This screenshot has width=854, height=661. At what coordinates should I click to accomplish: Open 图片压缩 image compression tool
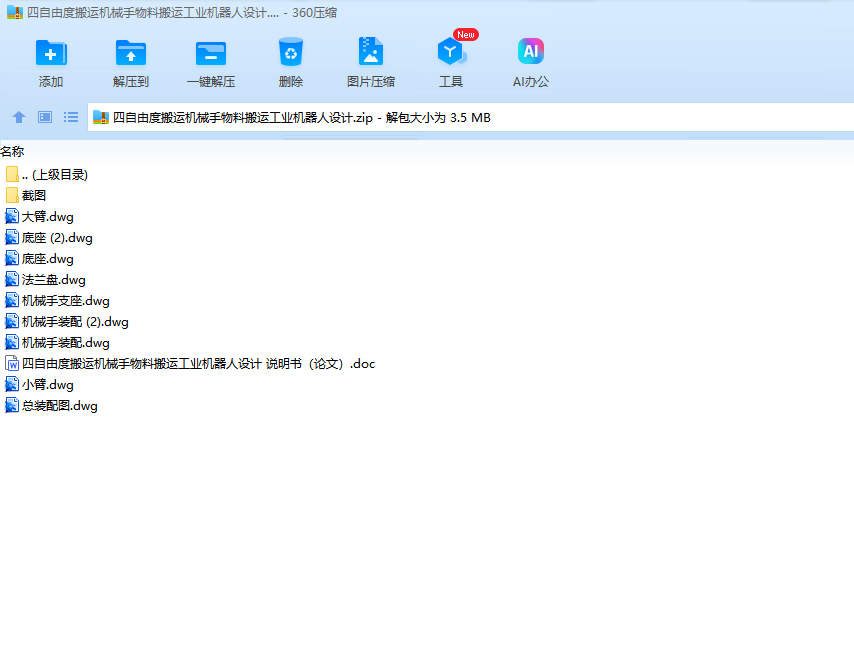(371, 52)
